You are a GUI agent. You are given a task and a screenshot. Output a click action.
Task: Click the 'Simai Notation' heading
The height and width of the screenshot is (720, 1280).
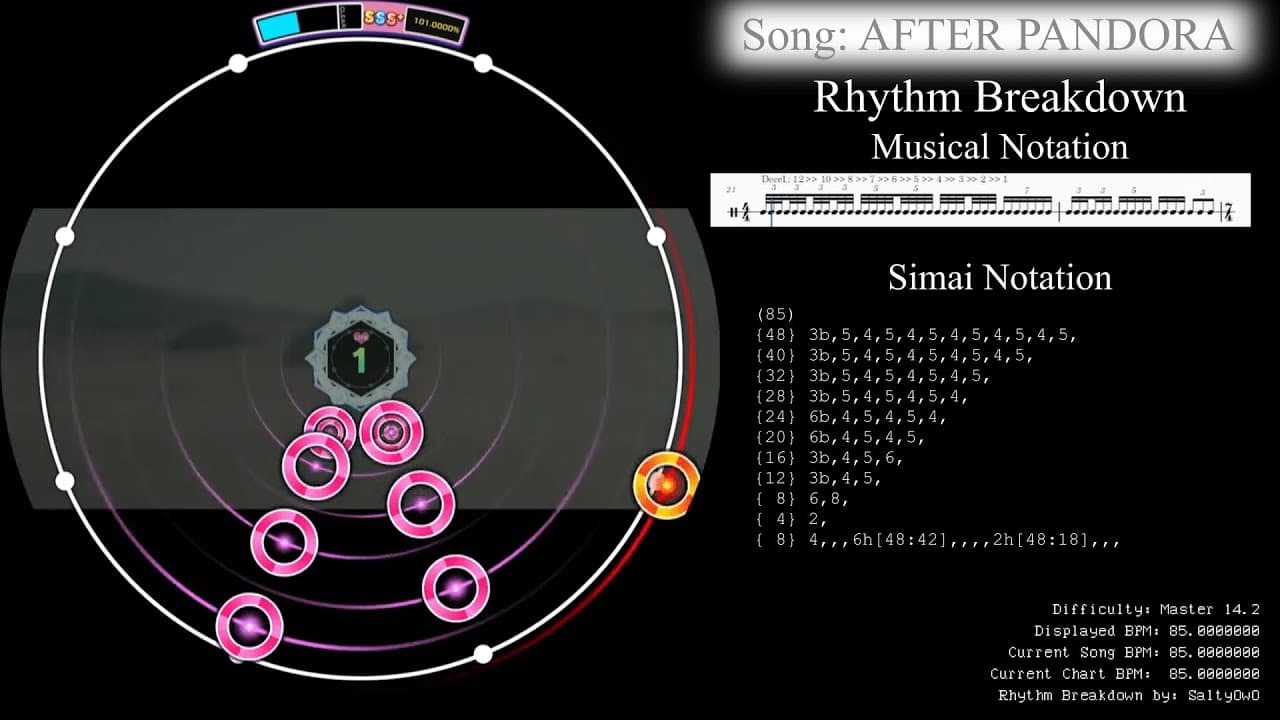pos(1000,277)
